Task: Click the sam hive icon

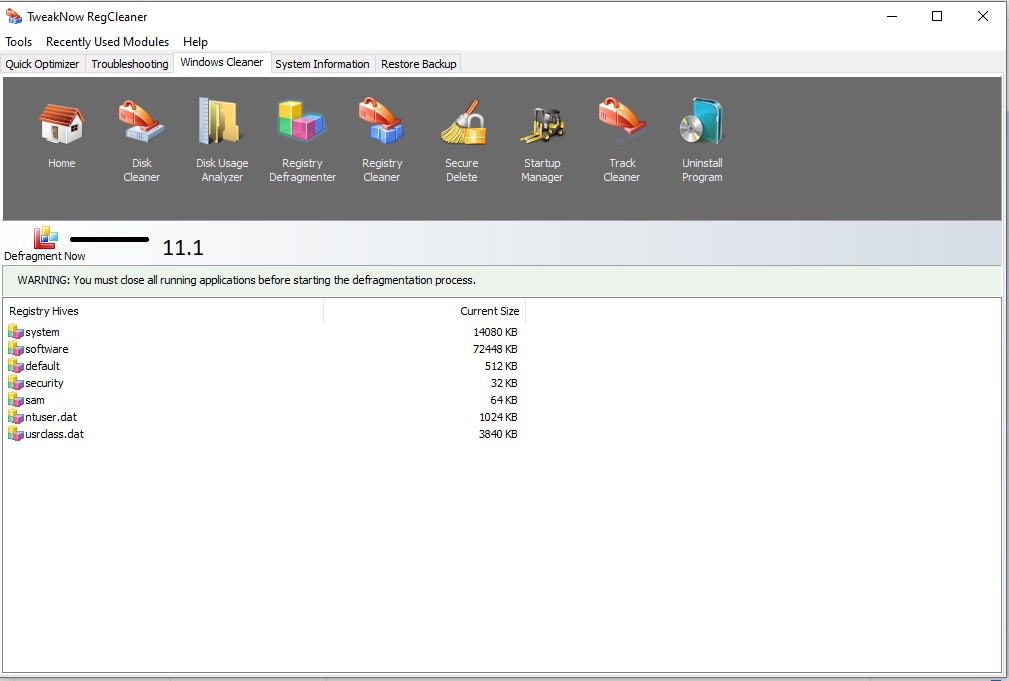Action: pos(15,400)
